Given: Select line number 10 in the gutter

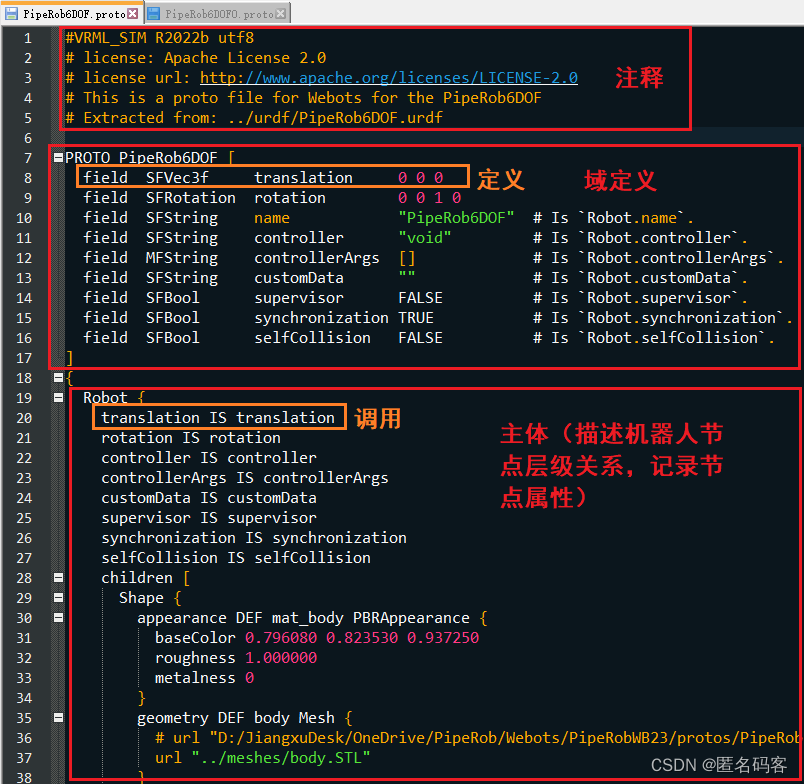Looking at the screenshot, I should click(x=22, y=217).
